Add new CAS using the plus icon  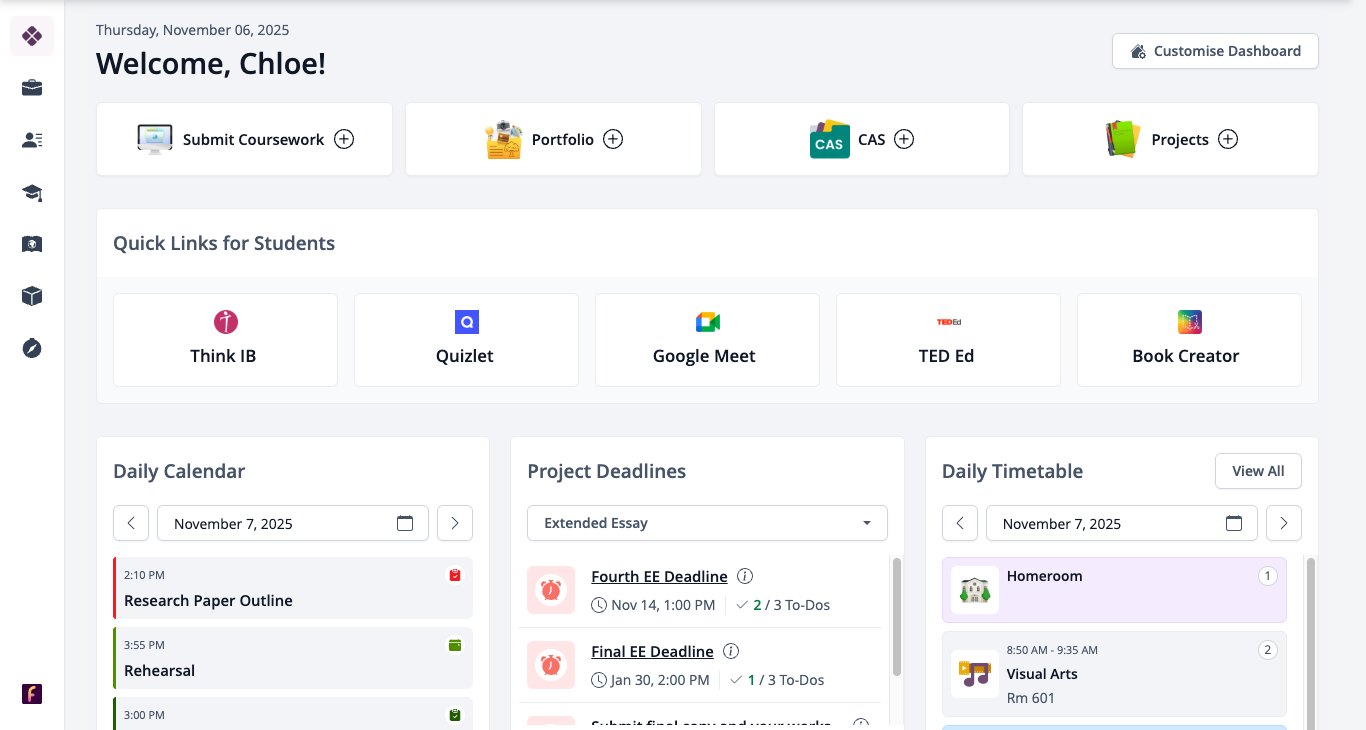pyautogui.click(x=904, y=139)
